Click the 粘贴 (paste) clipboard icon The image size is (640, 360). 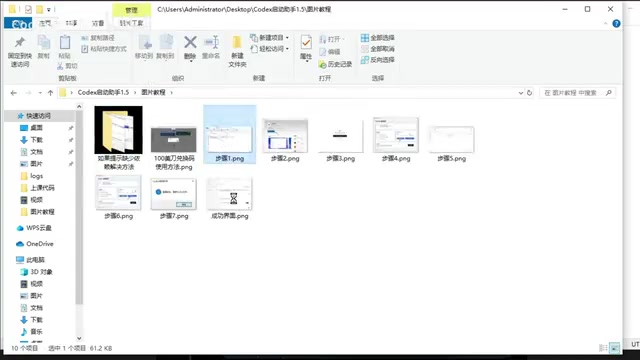click(64, 42)
